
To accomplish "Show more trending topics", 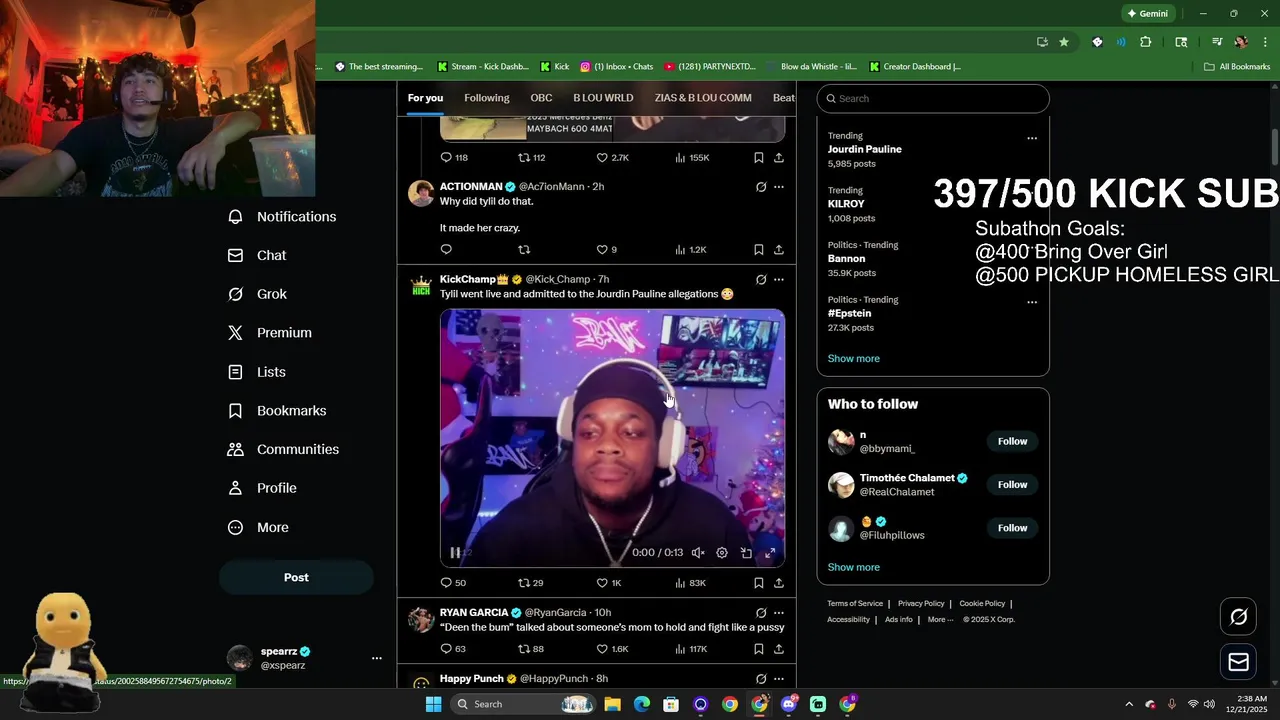I will [x=853, y=359].
